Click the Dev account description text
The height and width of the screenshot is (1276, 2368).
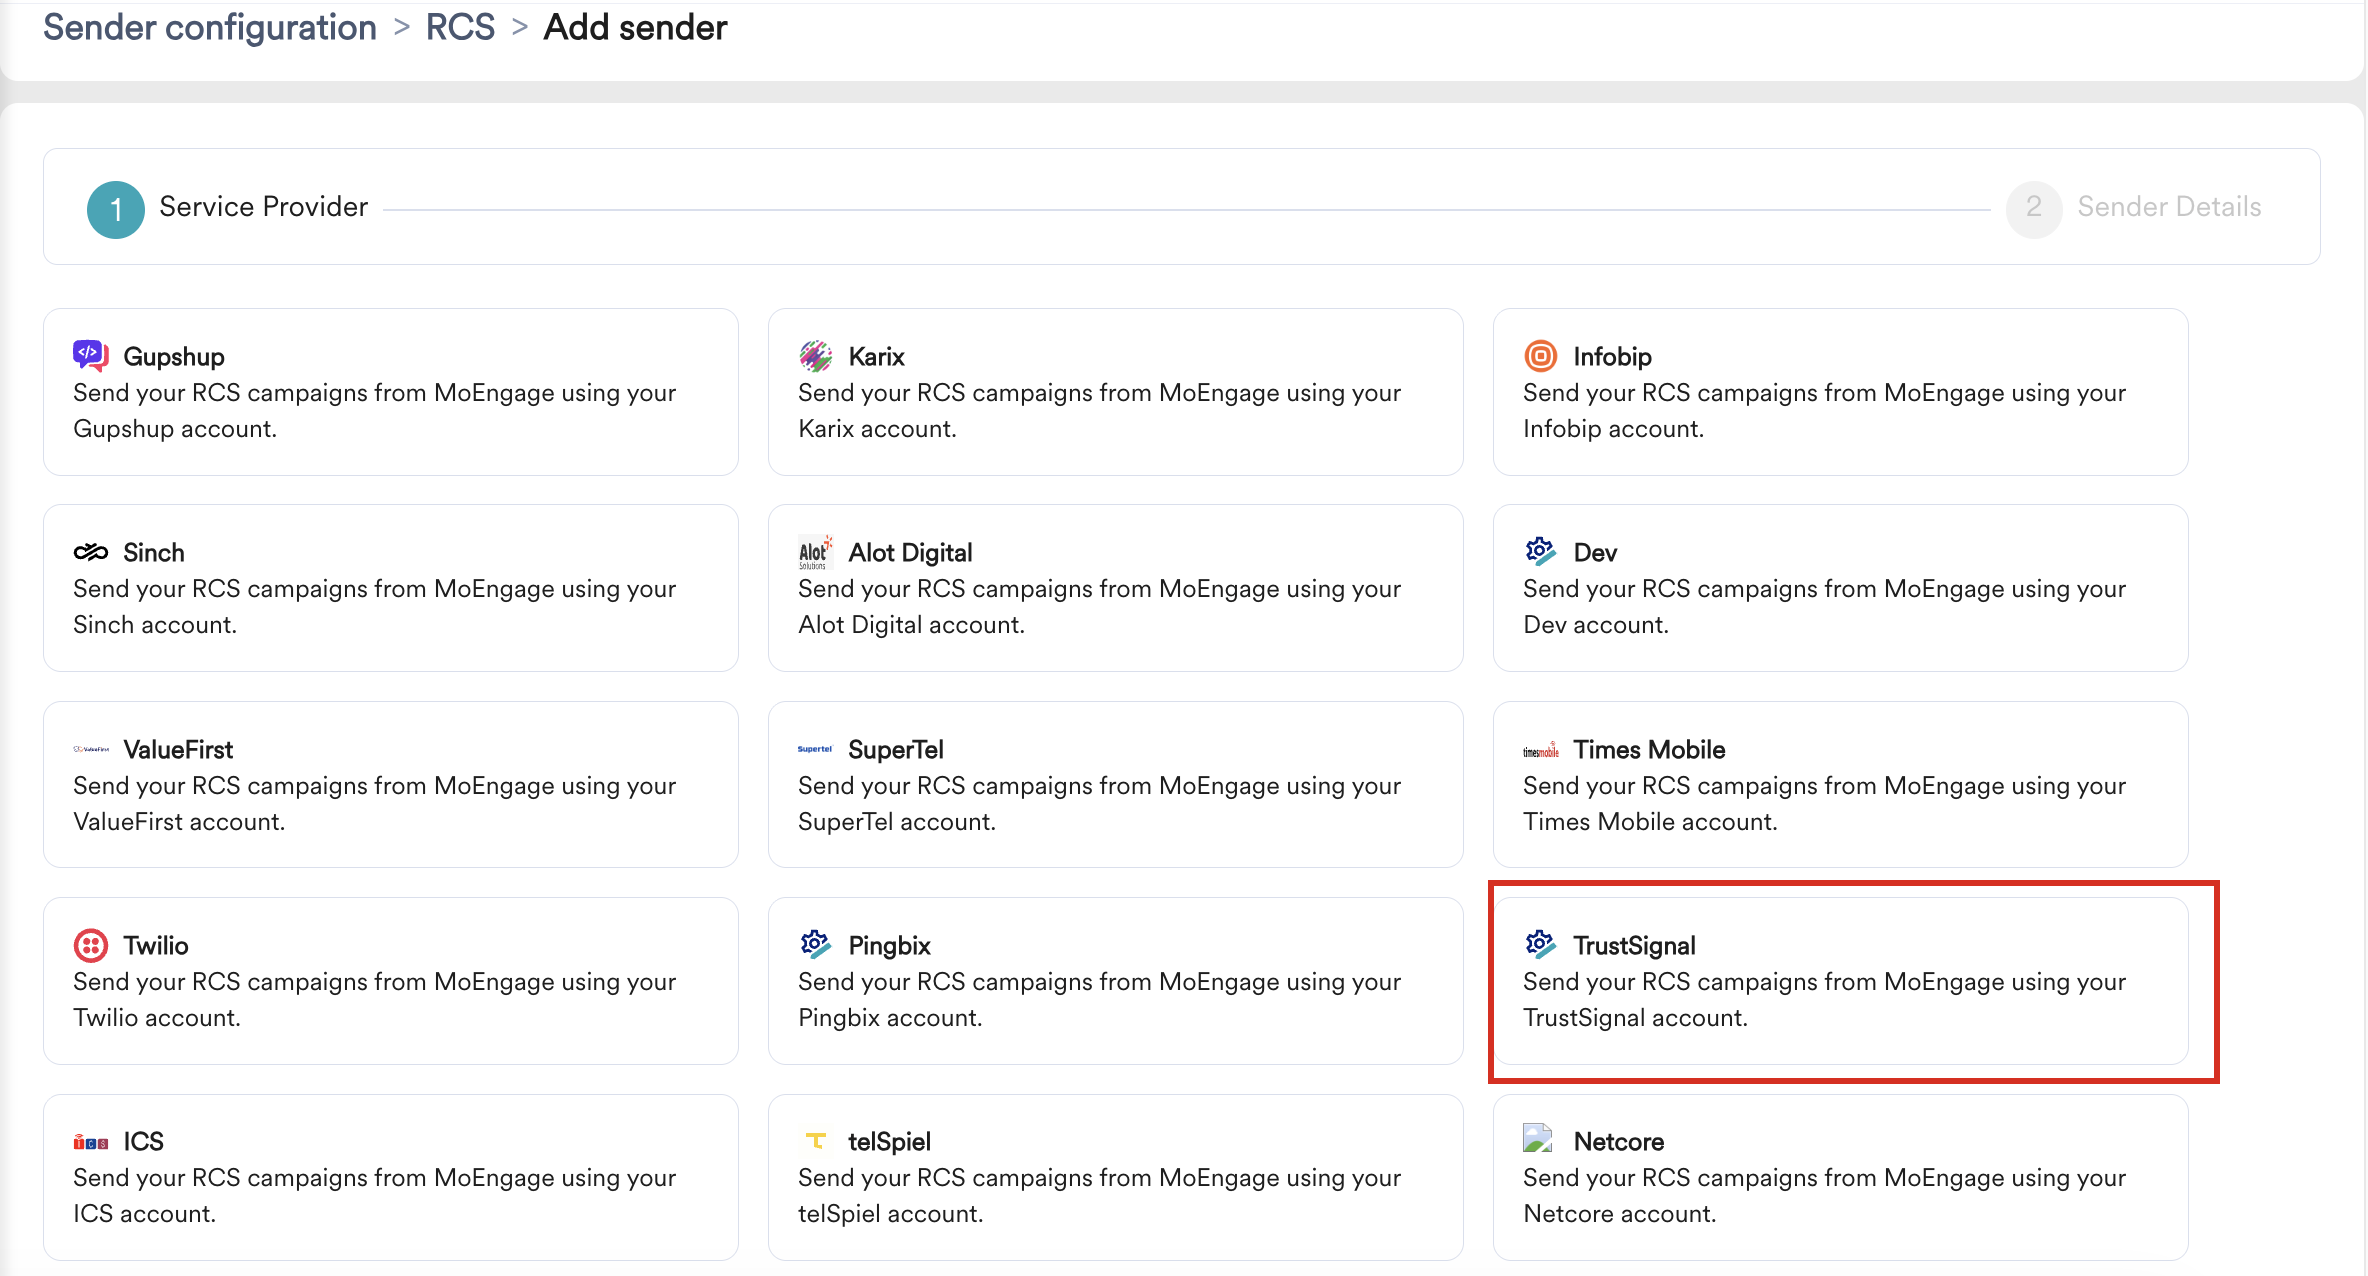[x=1825, y=607]
